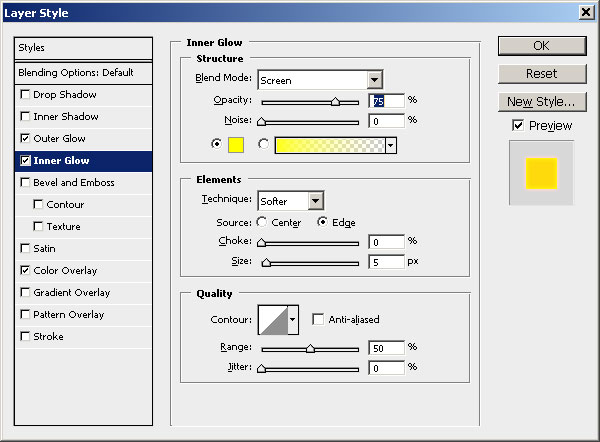Enable Anti-aliased contour option
This screenshot has height=442, width=600.
[318, 319]
